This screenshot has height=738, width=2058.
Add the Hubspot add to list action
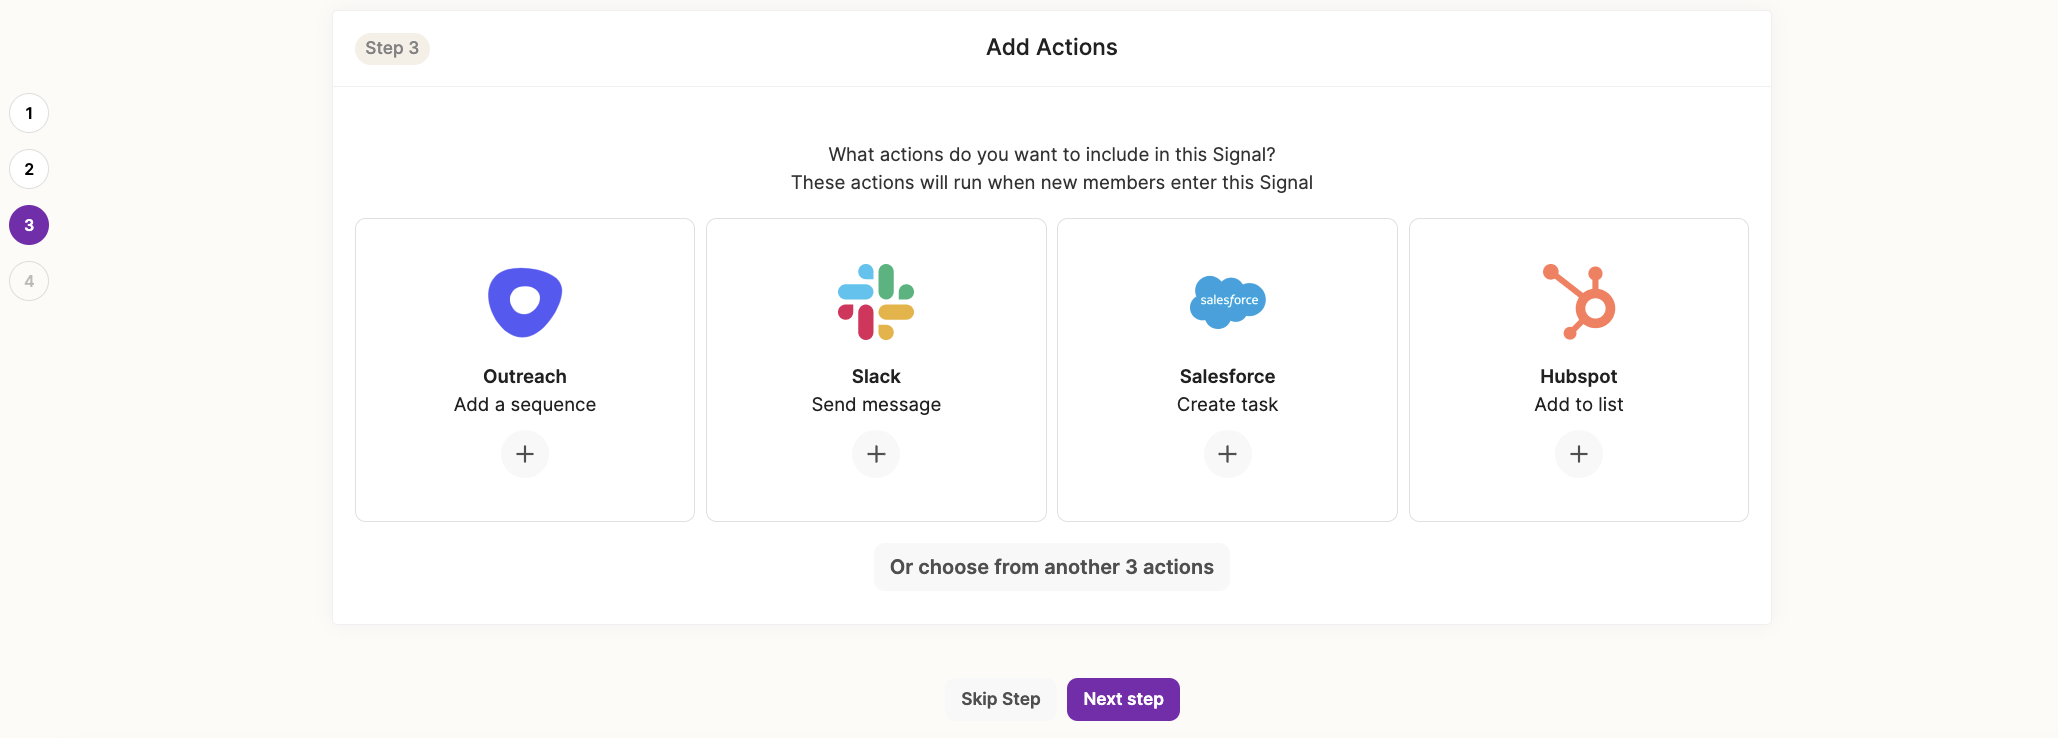click(x=1578, y=454)
